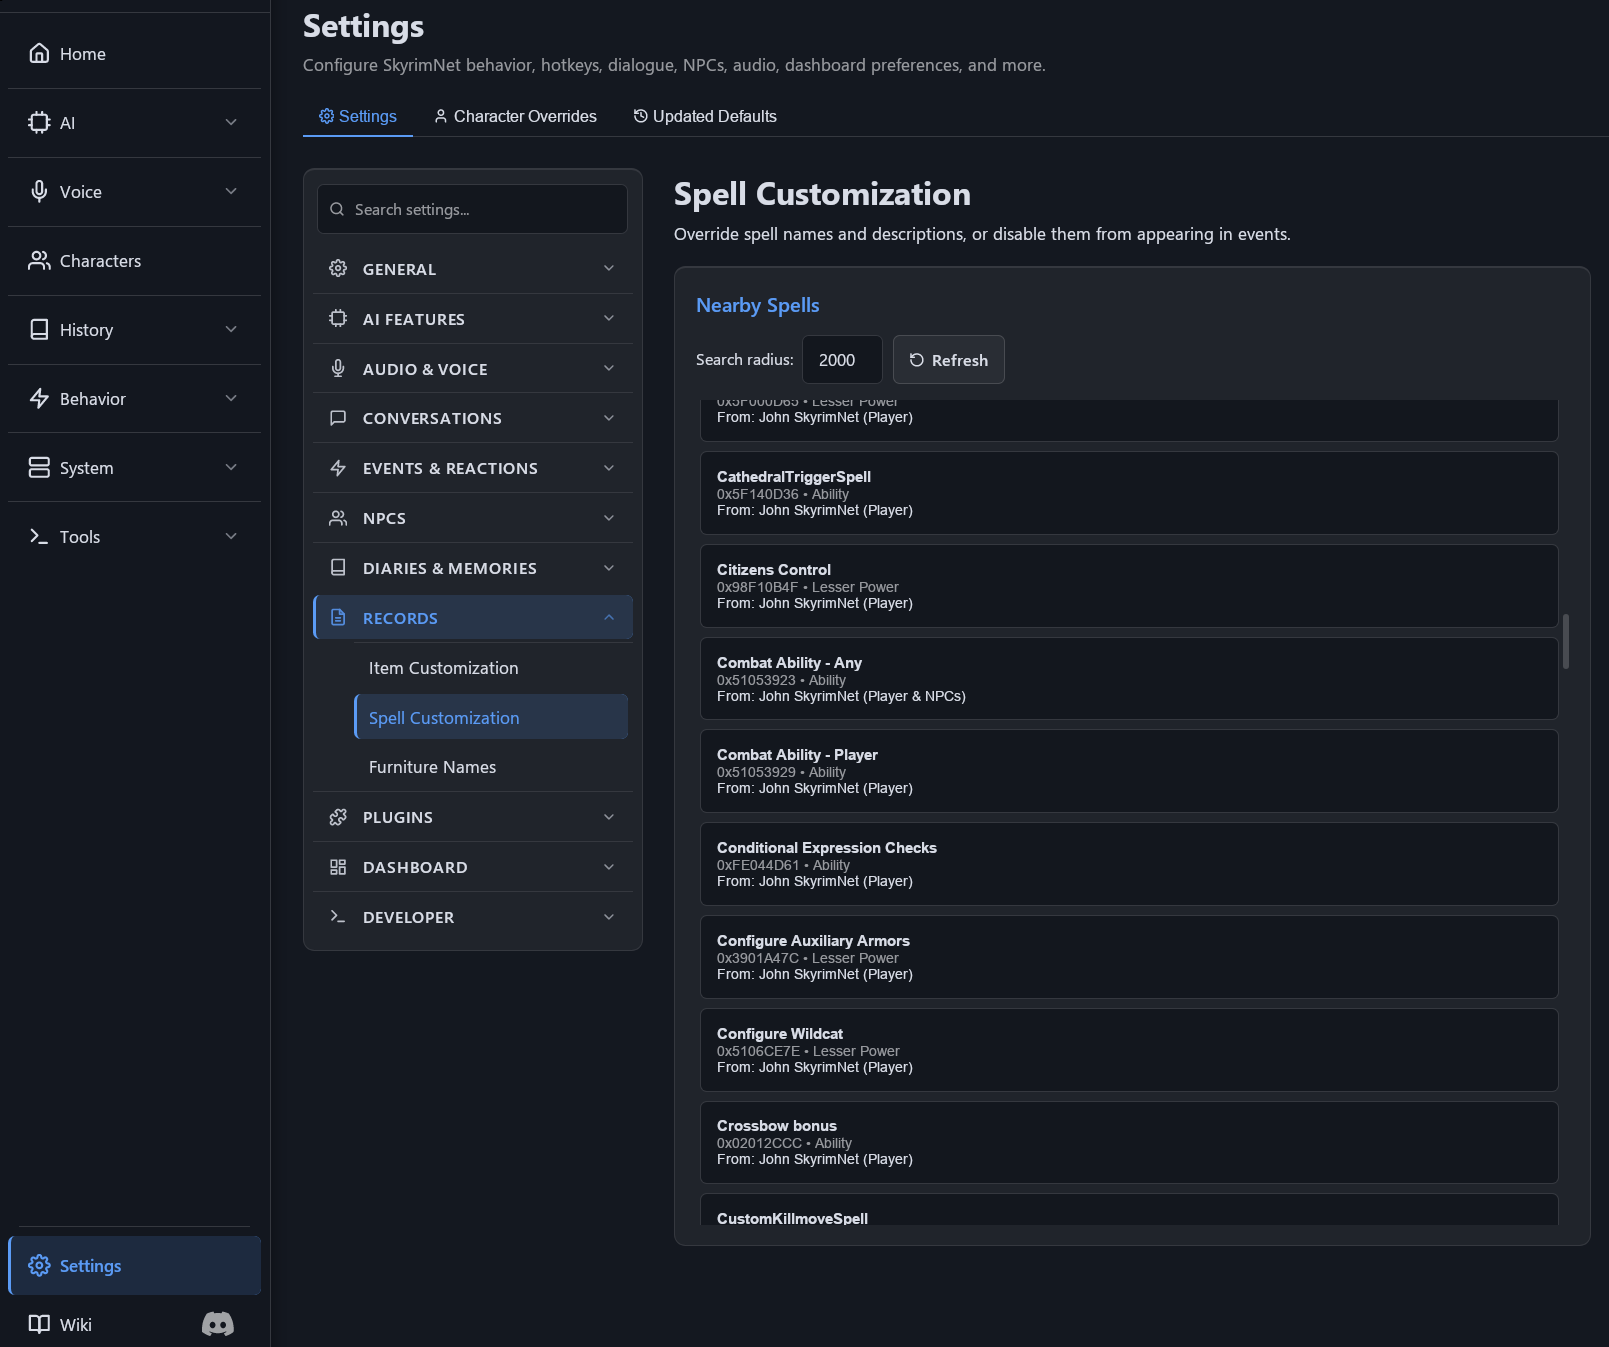Click the magnifier icon in search settings
Image resolution: width=1609 pixels, height=1347 pixels.
click(337, 209)
